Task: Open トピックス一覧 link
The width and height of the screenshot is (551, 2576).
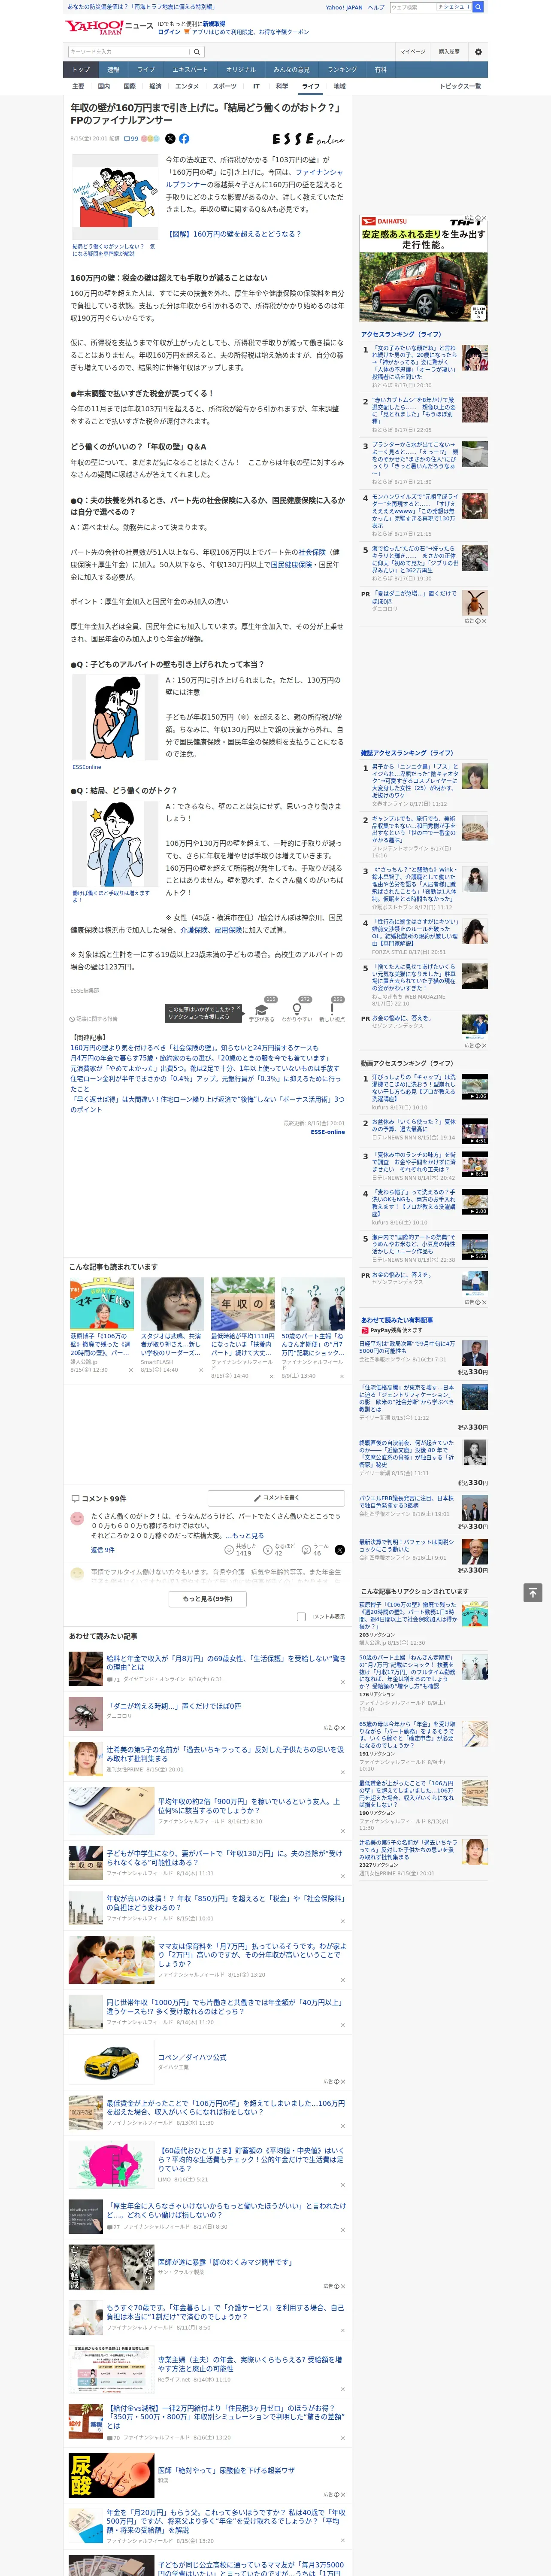Action: tap(460, 86)
